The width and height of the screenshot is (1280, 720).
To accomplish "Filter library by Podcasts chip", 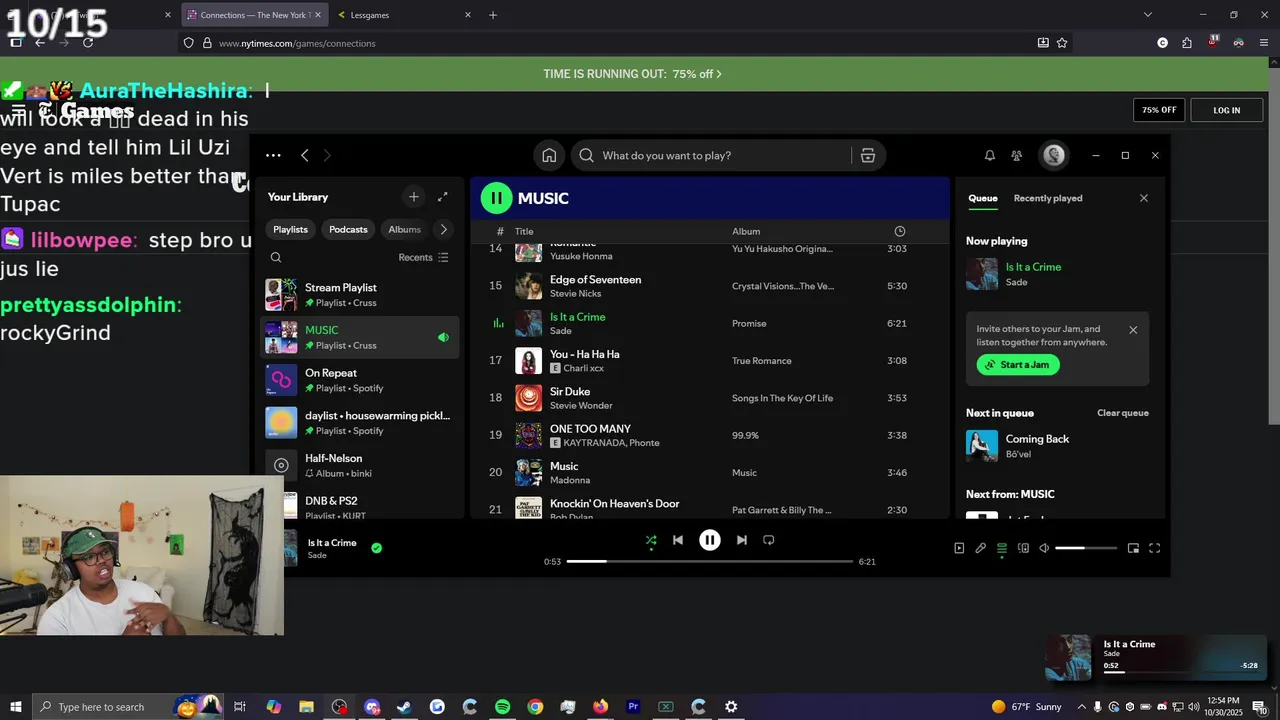I will 349,229.
